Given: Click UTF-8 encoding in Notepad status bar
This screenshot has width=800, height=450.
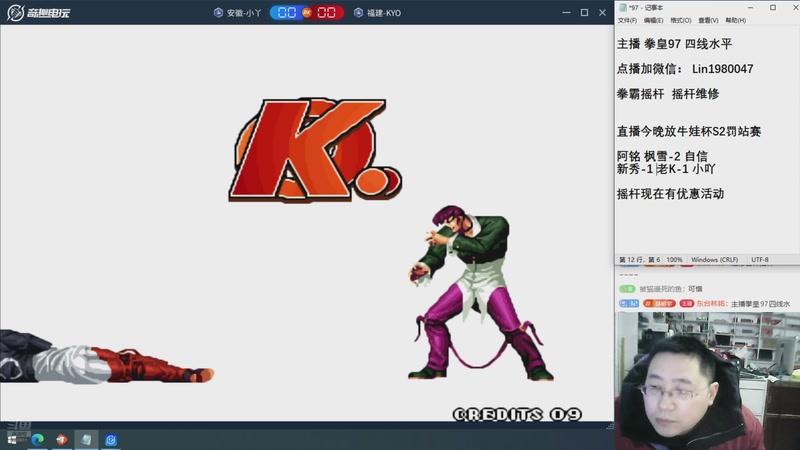Looking at the screenshot, I should point(760,260).
